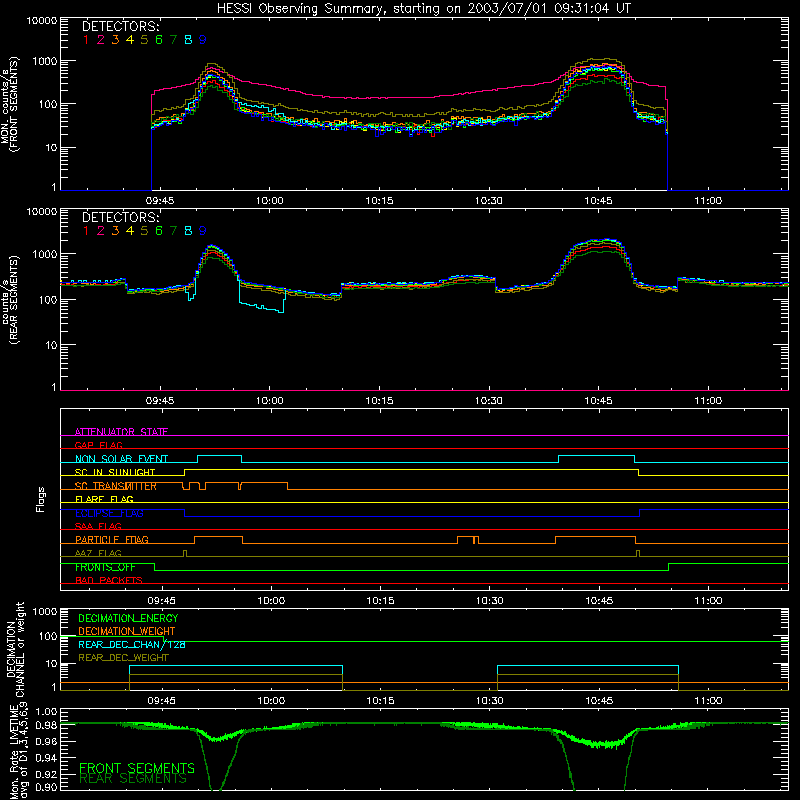
Task: Click blue detector 9 in front segments legend
Action: 203,40
